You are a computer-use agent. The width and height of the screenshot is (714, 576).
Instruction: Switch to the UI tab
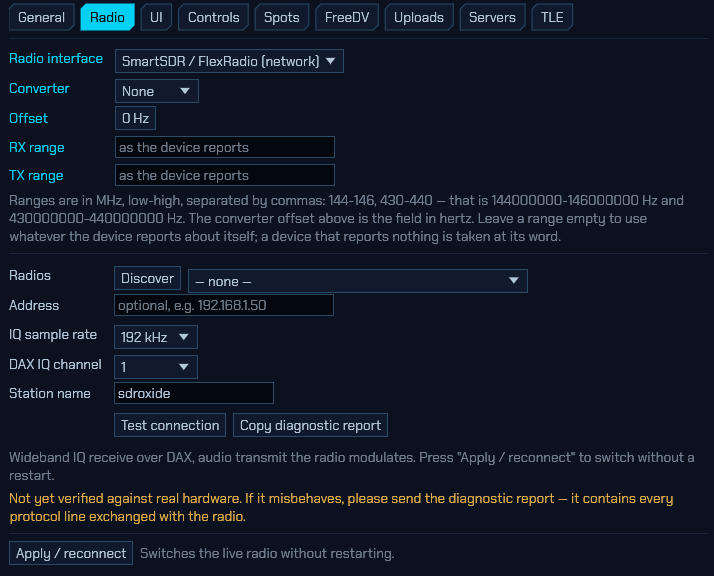pos(156,17)
